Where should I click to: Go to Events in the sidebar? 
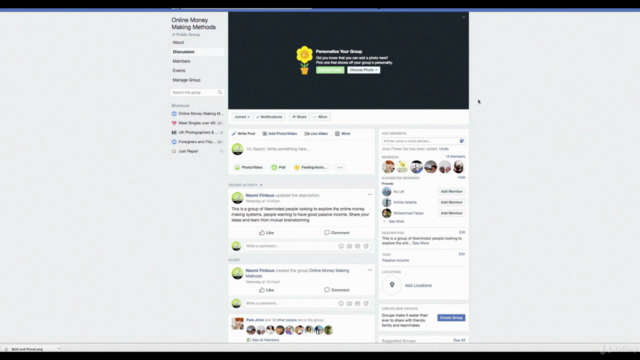(x=179, y=71)
